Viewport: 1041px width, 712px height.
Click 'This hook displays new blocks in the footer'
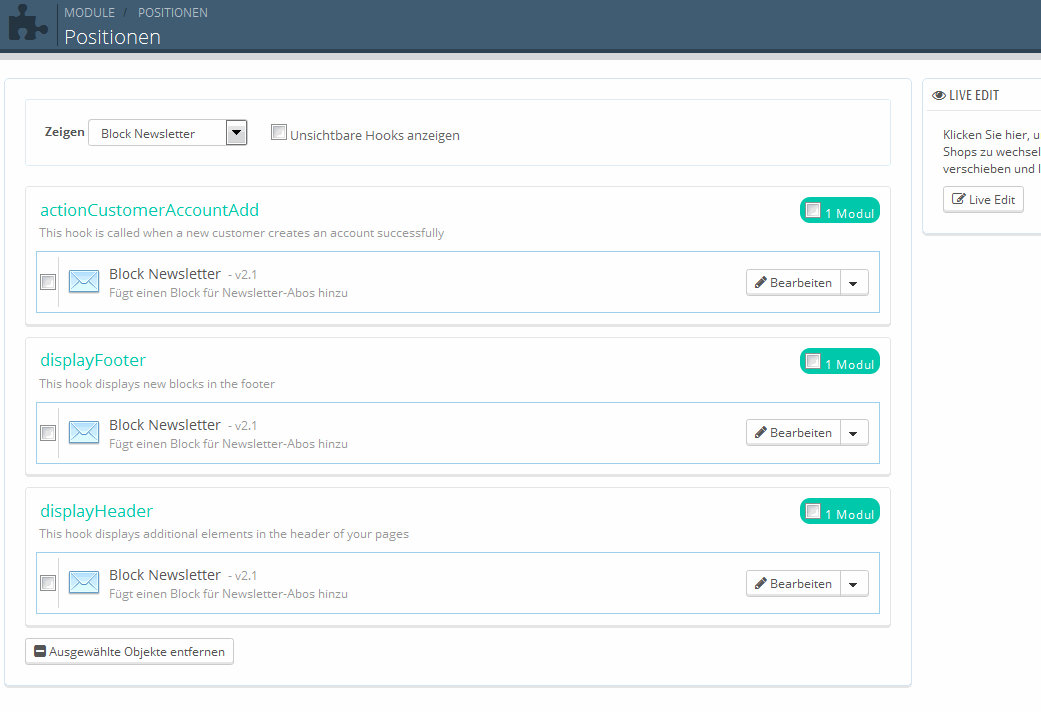point(157,384)
